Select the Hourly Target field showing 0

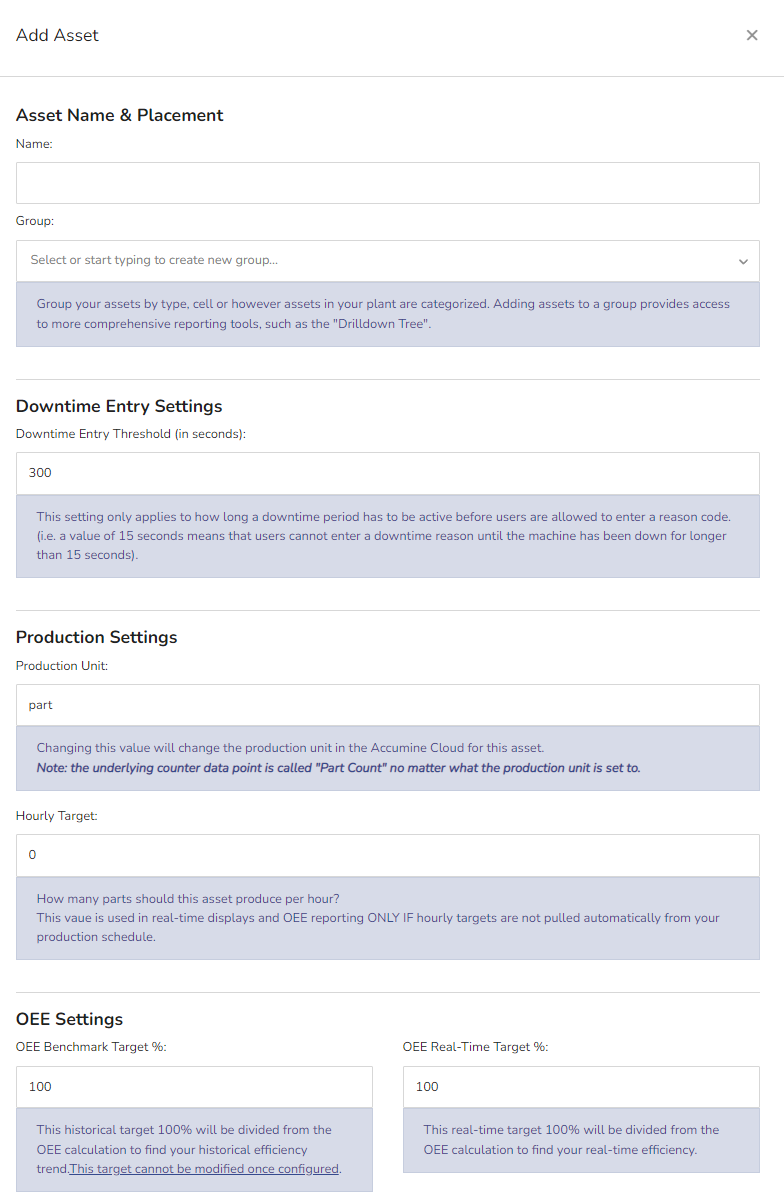(x=388, y=854)
